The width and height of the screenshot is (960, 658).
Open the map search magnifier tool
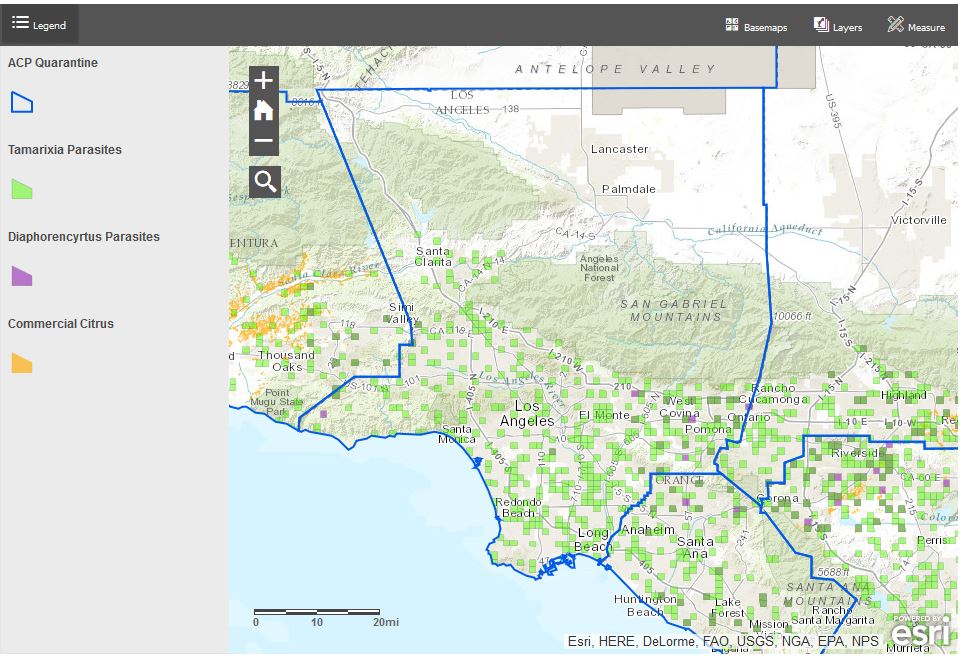point(265,181)
